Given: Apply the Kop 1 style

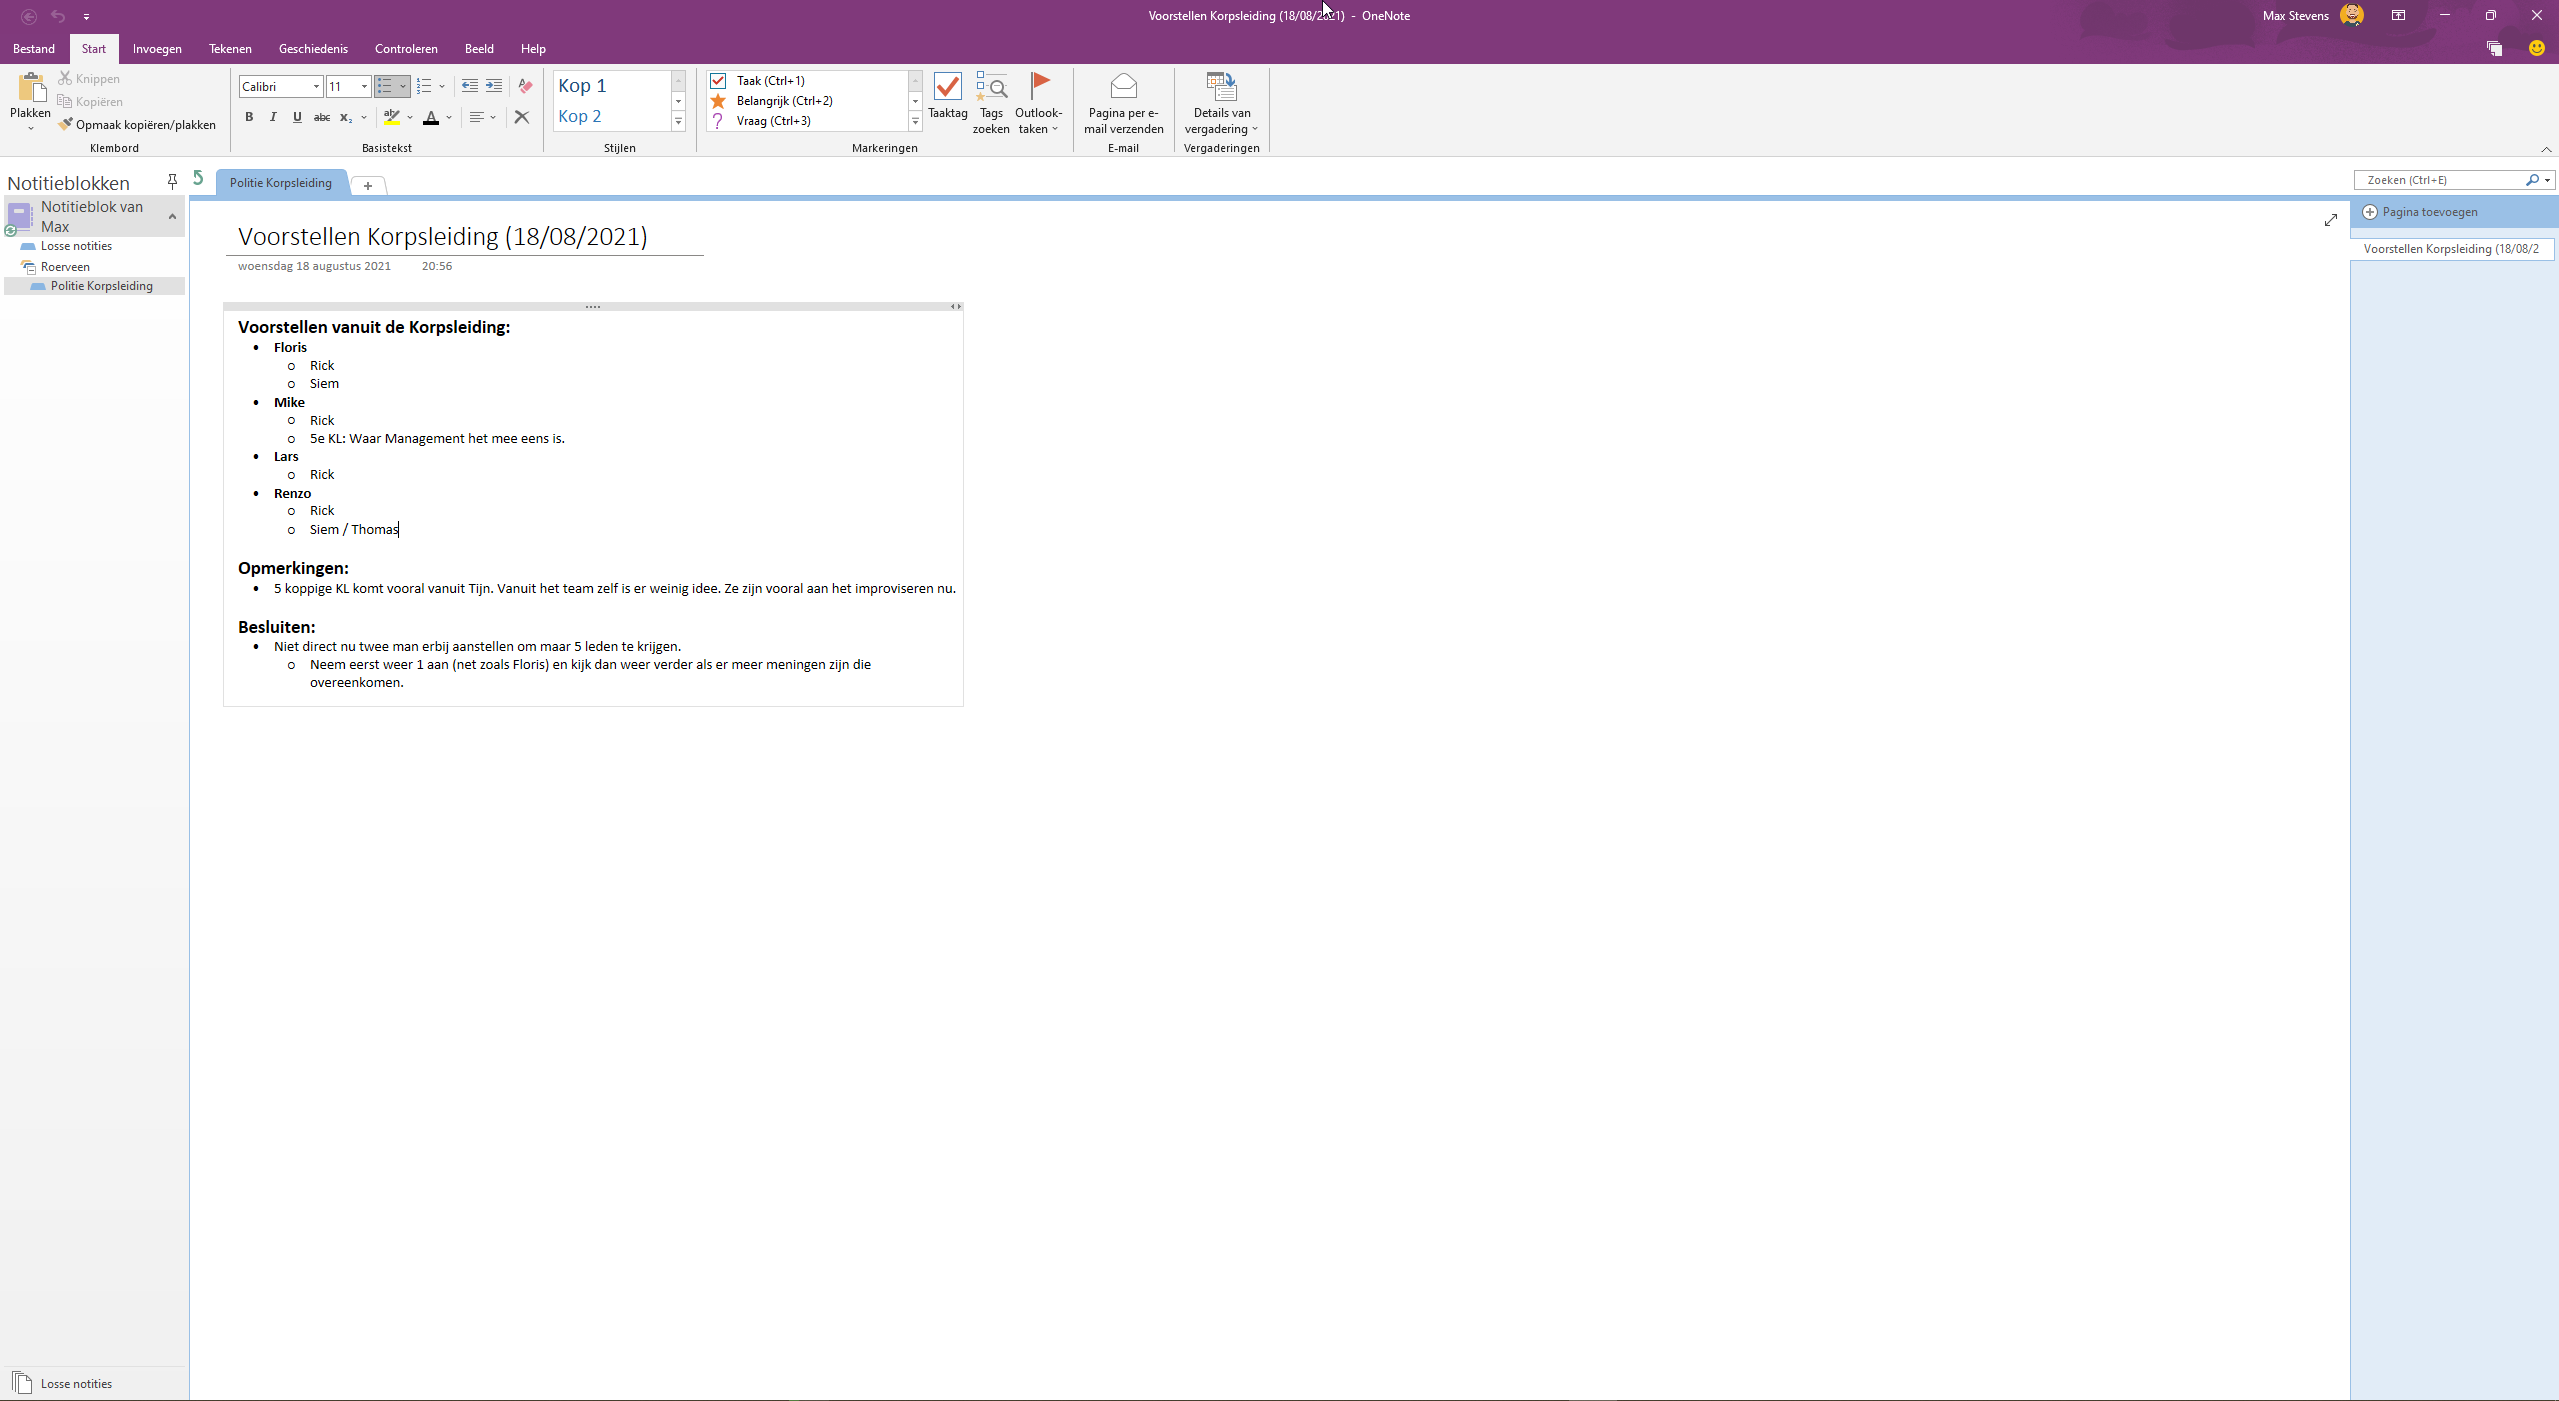Looking at the screenshot, I should pos(610,86).
